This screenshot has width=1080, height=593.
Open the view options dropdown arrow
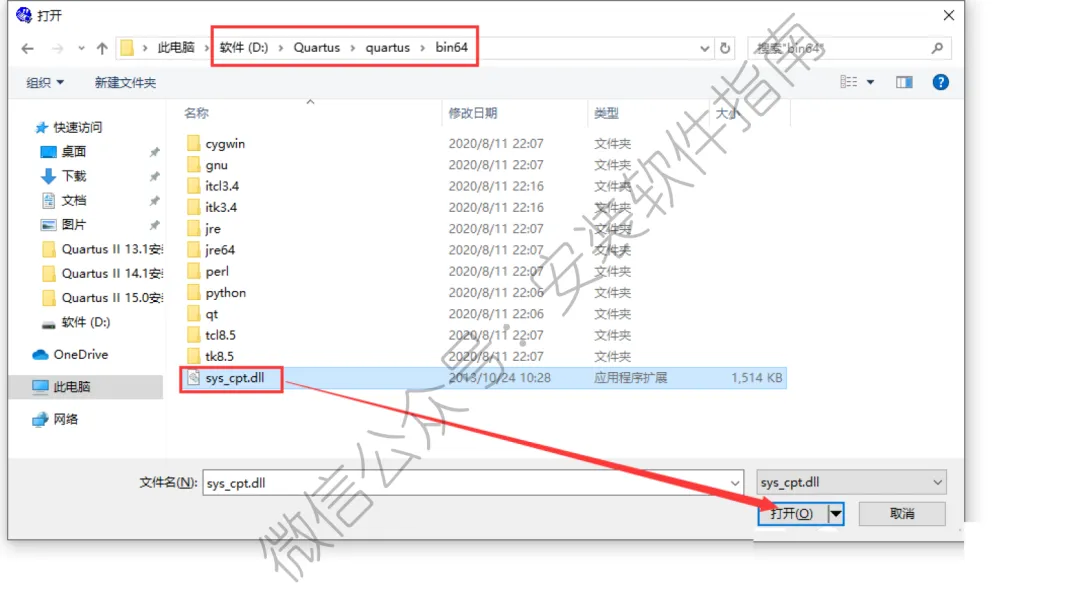coord(871,83)
